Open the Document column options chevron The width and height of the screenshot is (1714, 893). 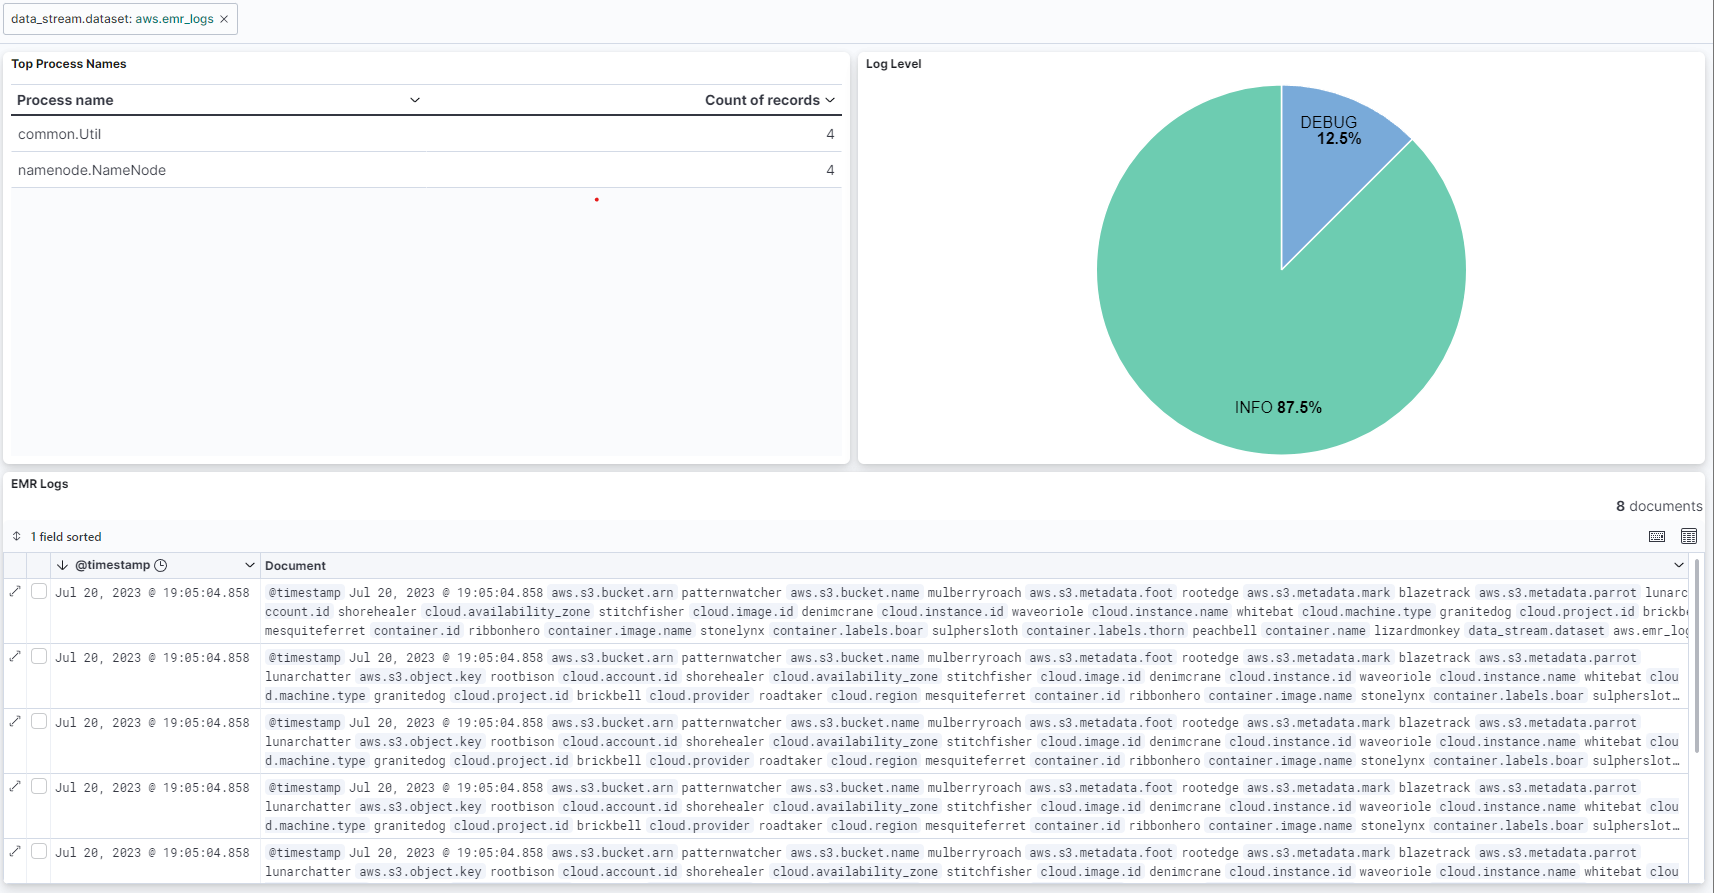(1679, 565)
